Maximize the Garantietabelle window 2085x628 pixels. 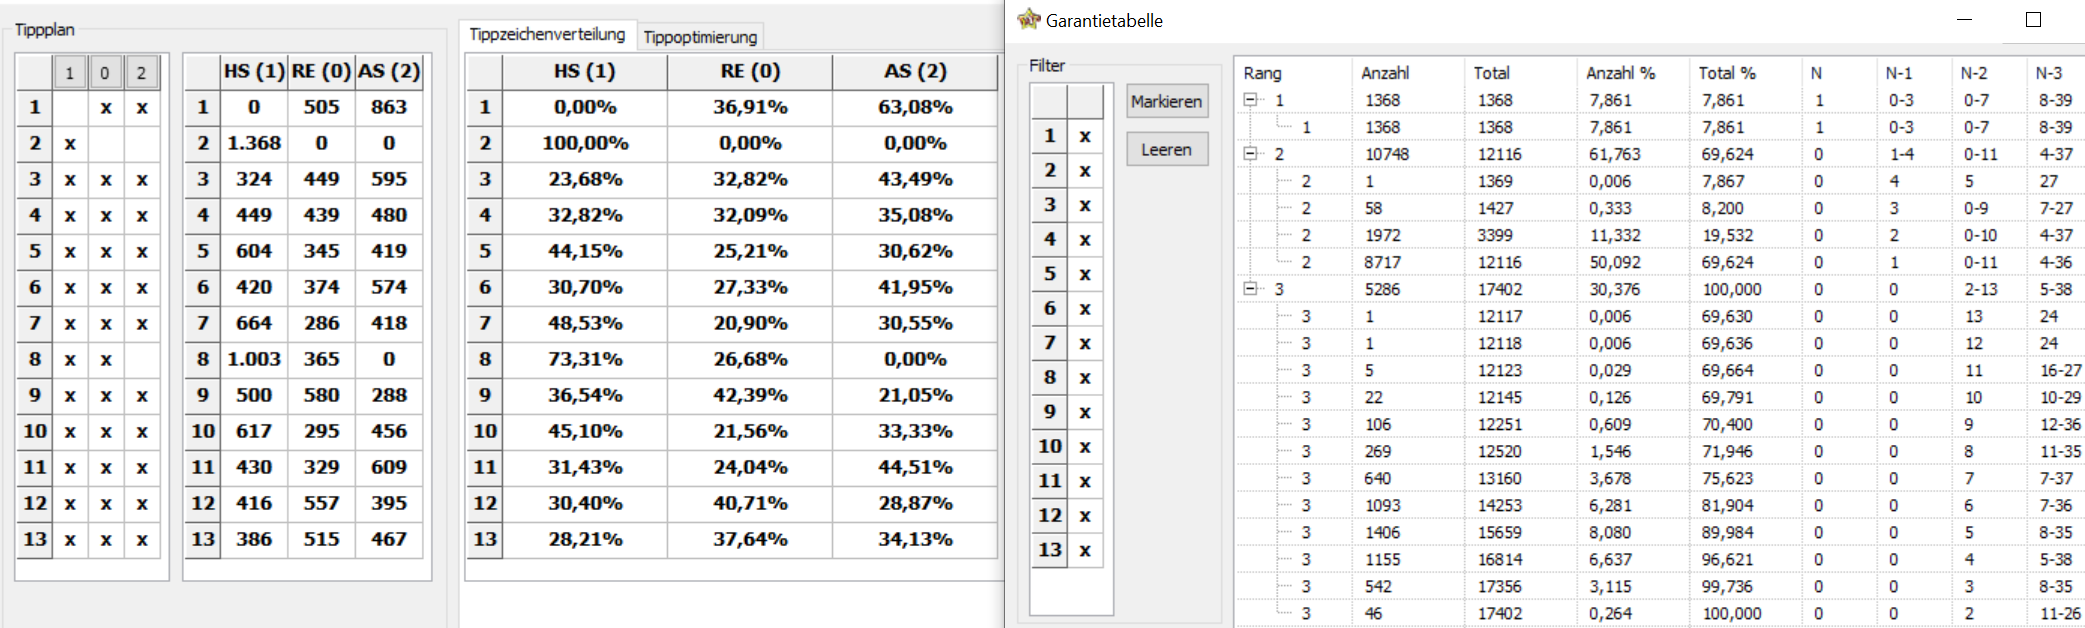[x=2032, y=19]
